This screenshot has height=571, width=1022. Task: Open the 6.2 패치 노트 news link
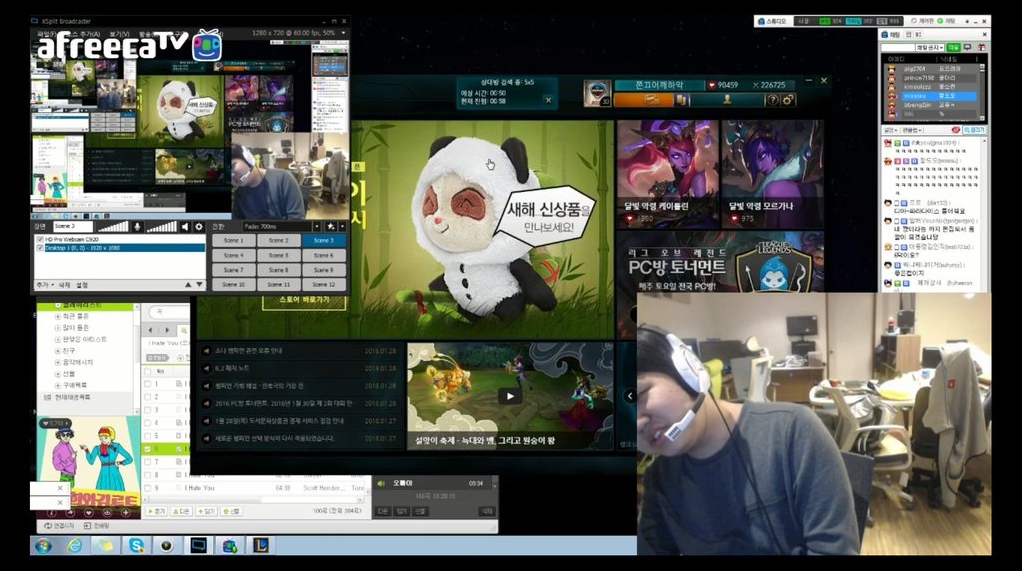[x=232, y=368]
